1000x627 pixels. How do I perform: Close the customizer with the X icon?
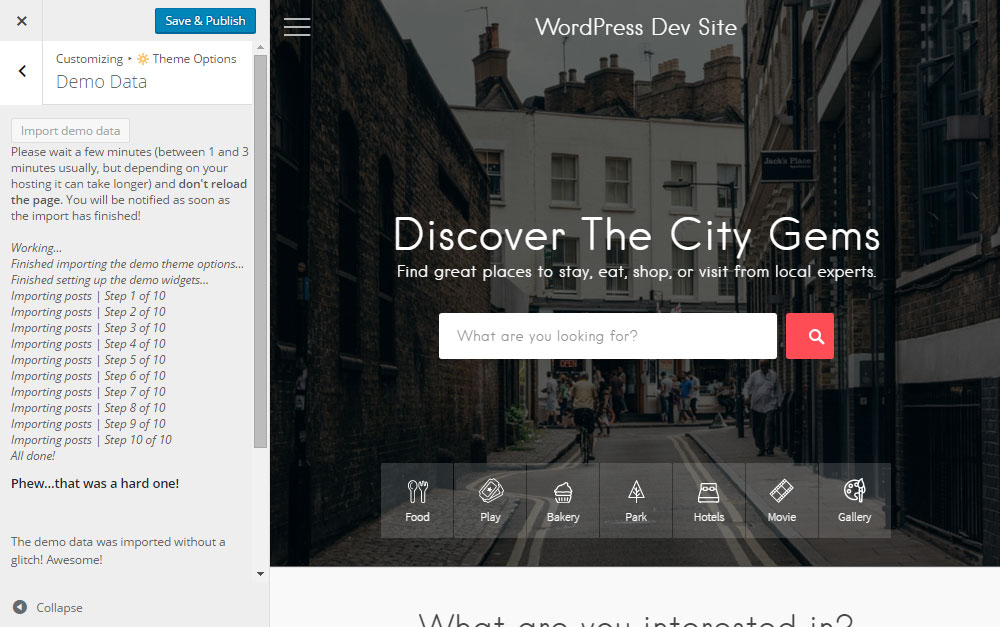click(x=22, y=21)
